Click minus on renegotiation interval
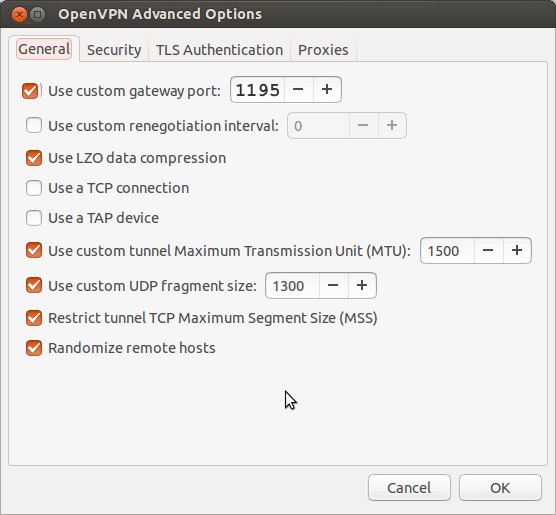The image size is (556, 515). [363, 126]
